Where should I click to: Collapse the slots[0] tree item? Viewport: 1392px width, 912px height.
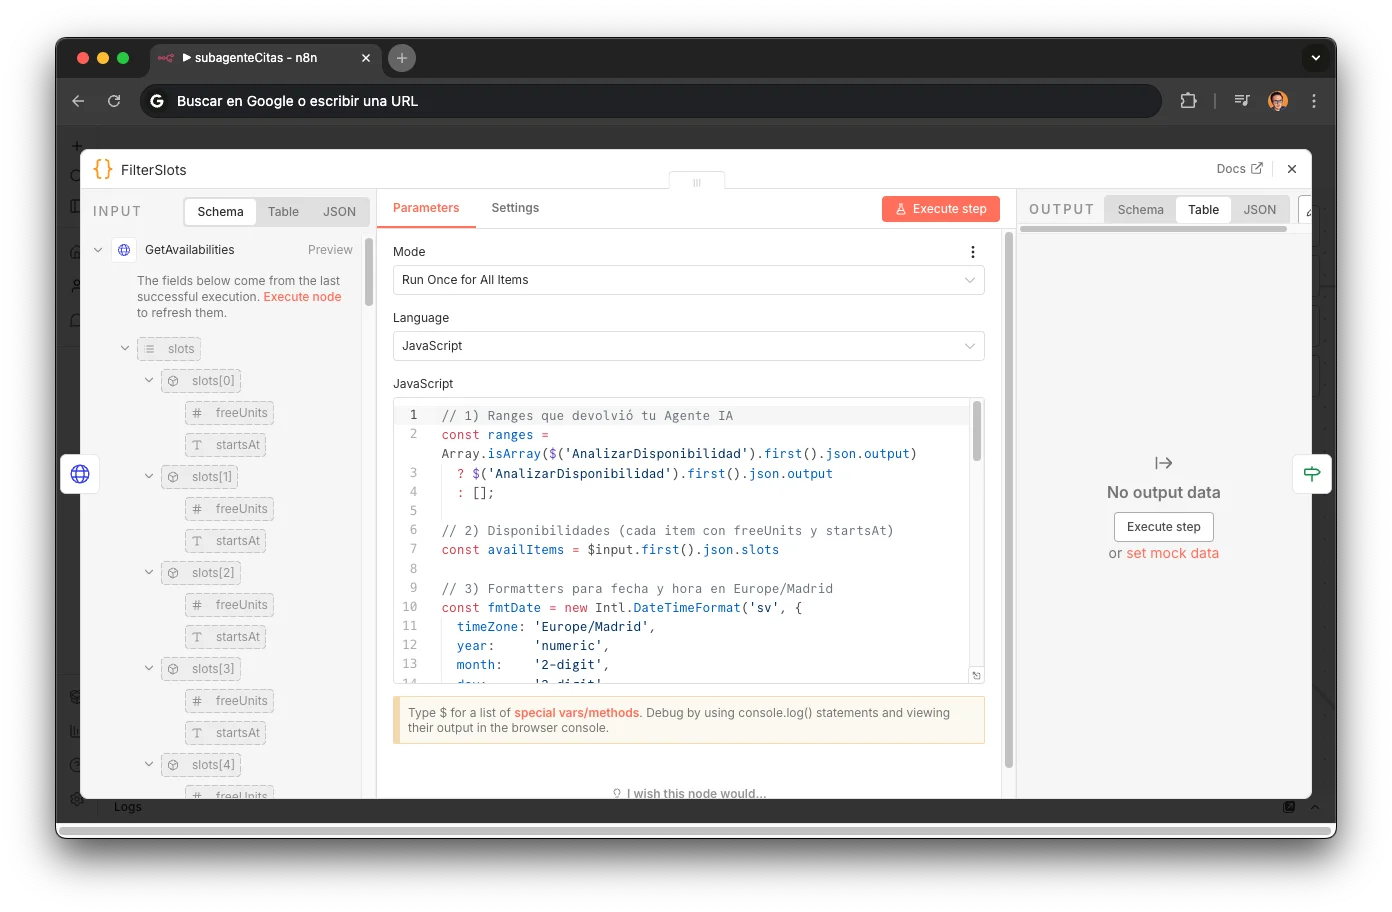(x=149, y=381)
